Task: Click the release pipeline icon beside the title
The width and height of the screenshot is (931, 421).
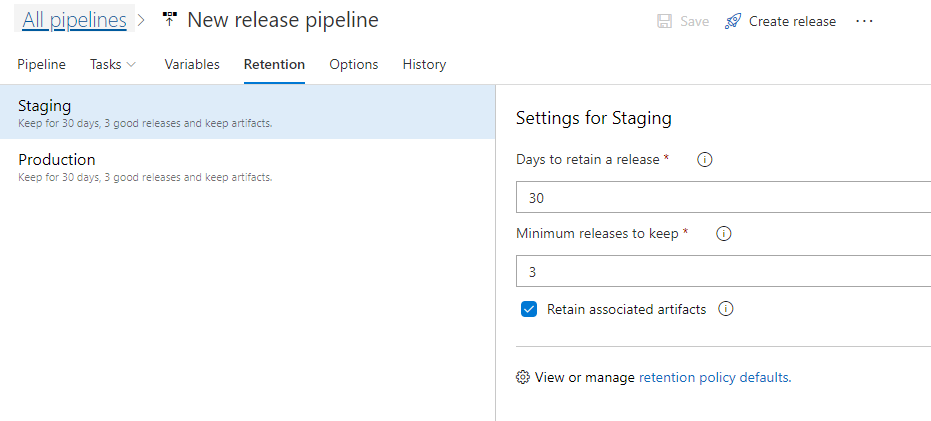Action: pyautogui.click(x=170, y=20)
